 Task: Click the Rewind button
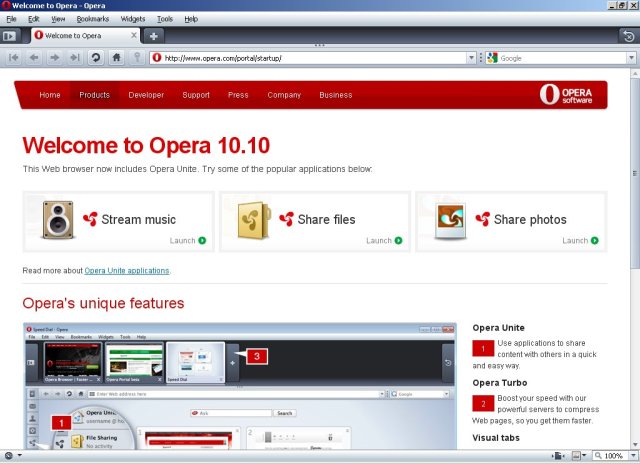coord(14,58)
